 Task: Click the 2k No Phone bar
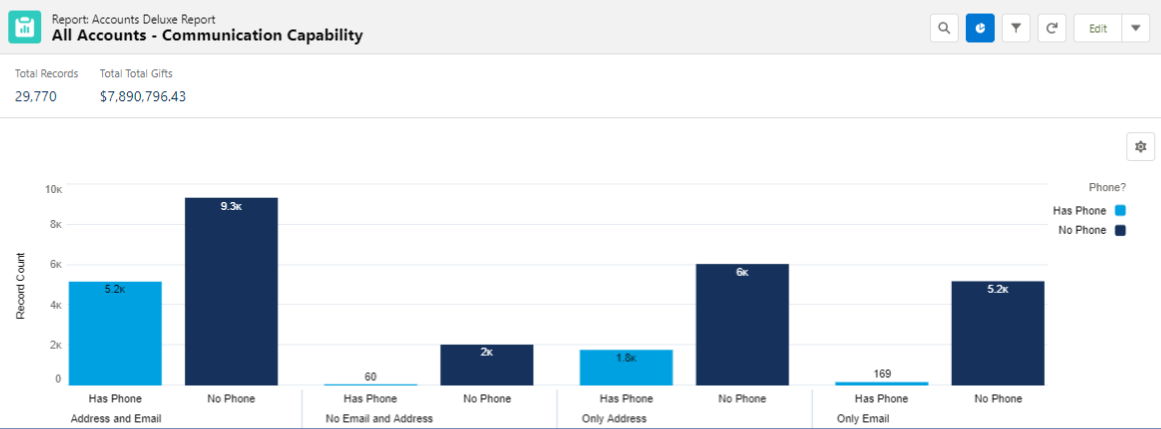coord(486,364)
